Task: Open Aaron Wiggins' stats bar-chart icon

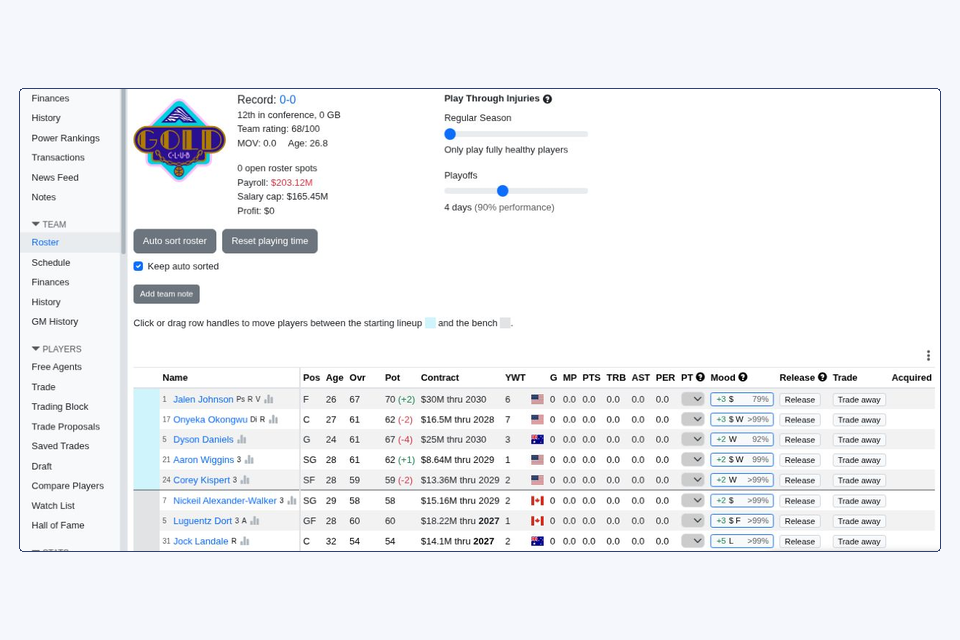Action: pyautogui.click(x=249, y=460)
